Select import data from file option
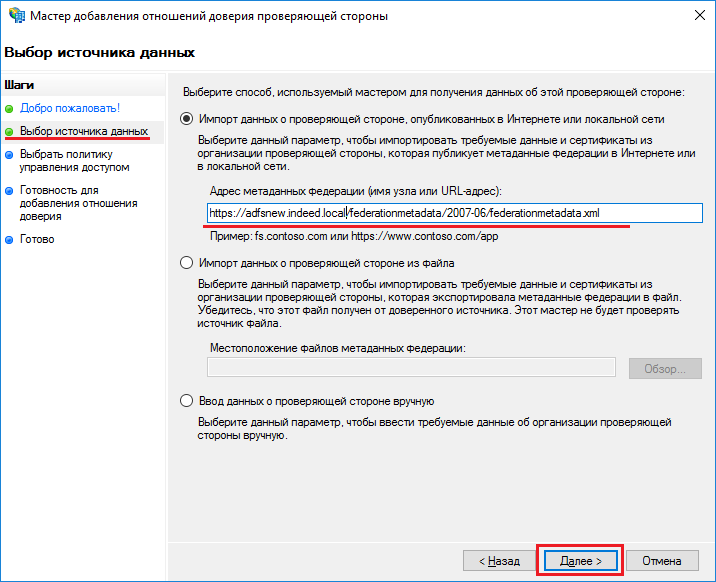716x582 pixels. tap(186, 263)
